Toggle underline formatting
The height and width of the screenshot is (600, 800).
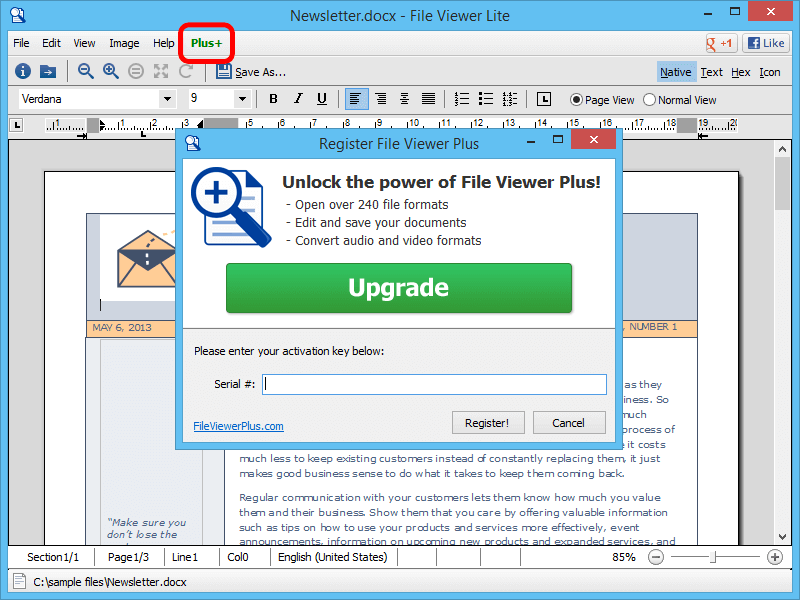(x=322, y=99)
